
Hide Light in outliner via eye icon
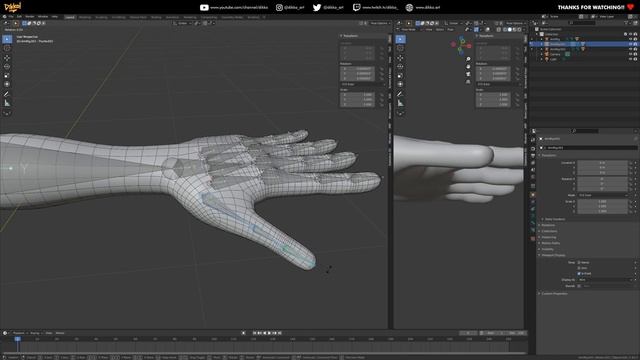[630, 59]
